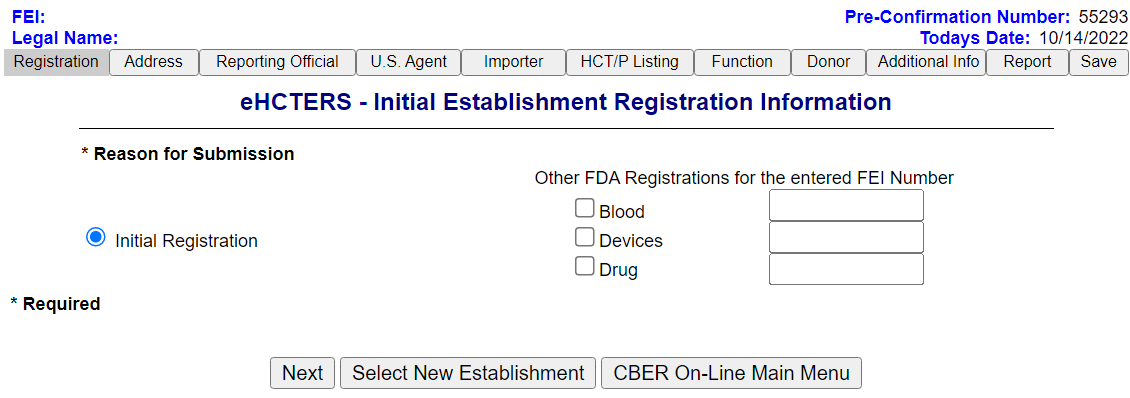Tick the Drug checkbox

coord(584,266)
